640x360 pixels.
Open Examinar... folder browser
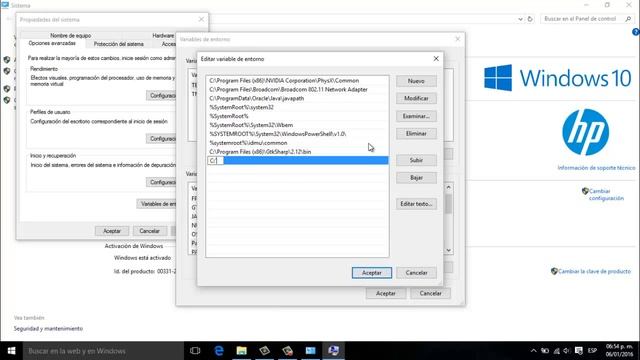[x=416, y=116]
